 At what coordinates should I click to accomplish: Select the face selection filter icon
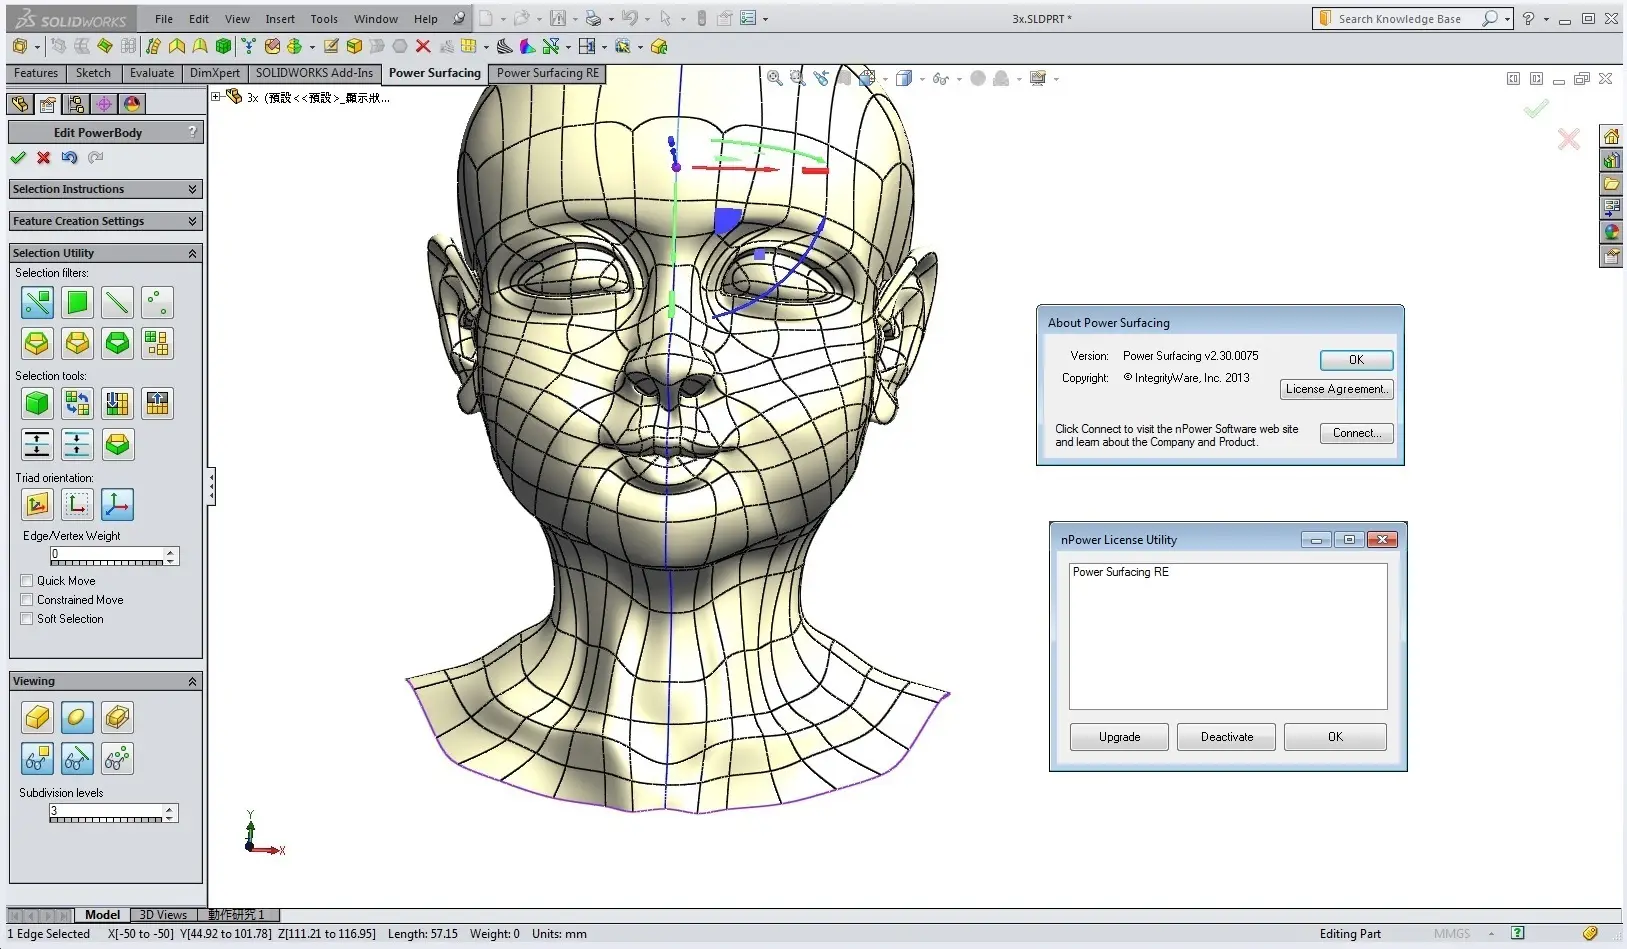coord(77,302)
